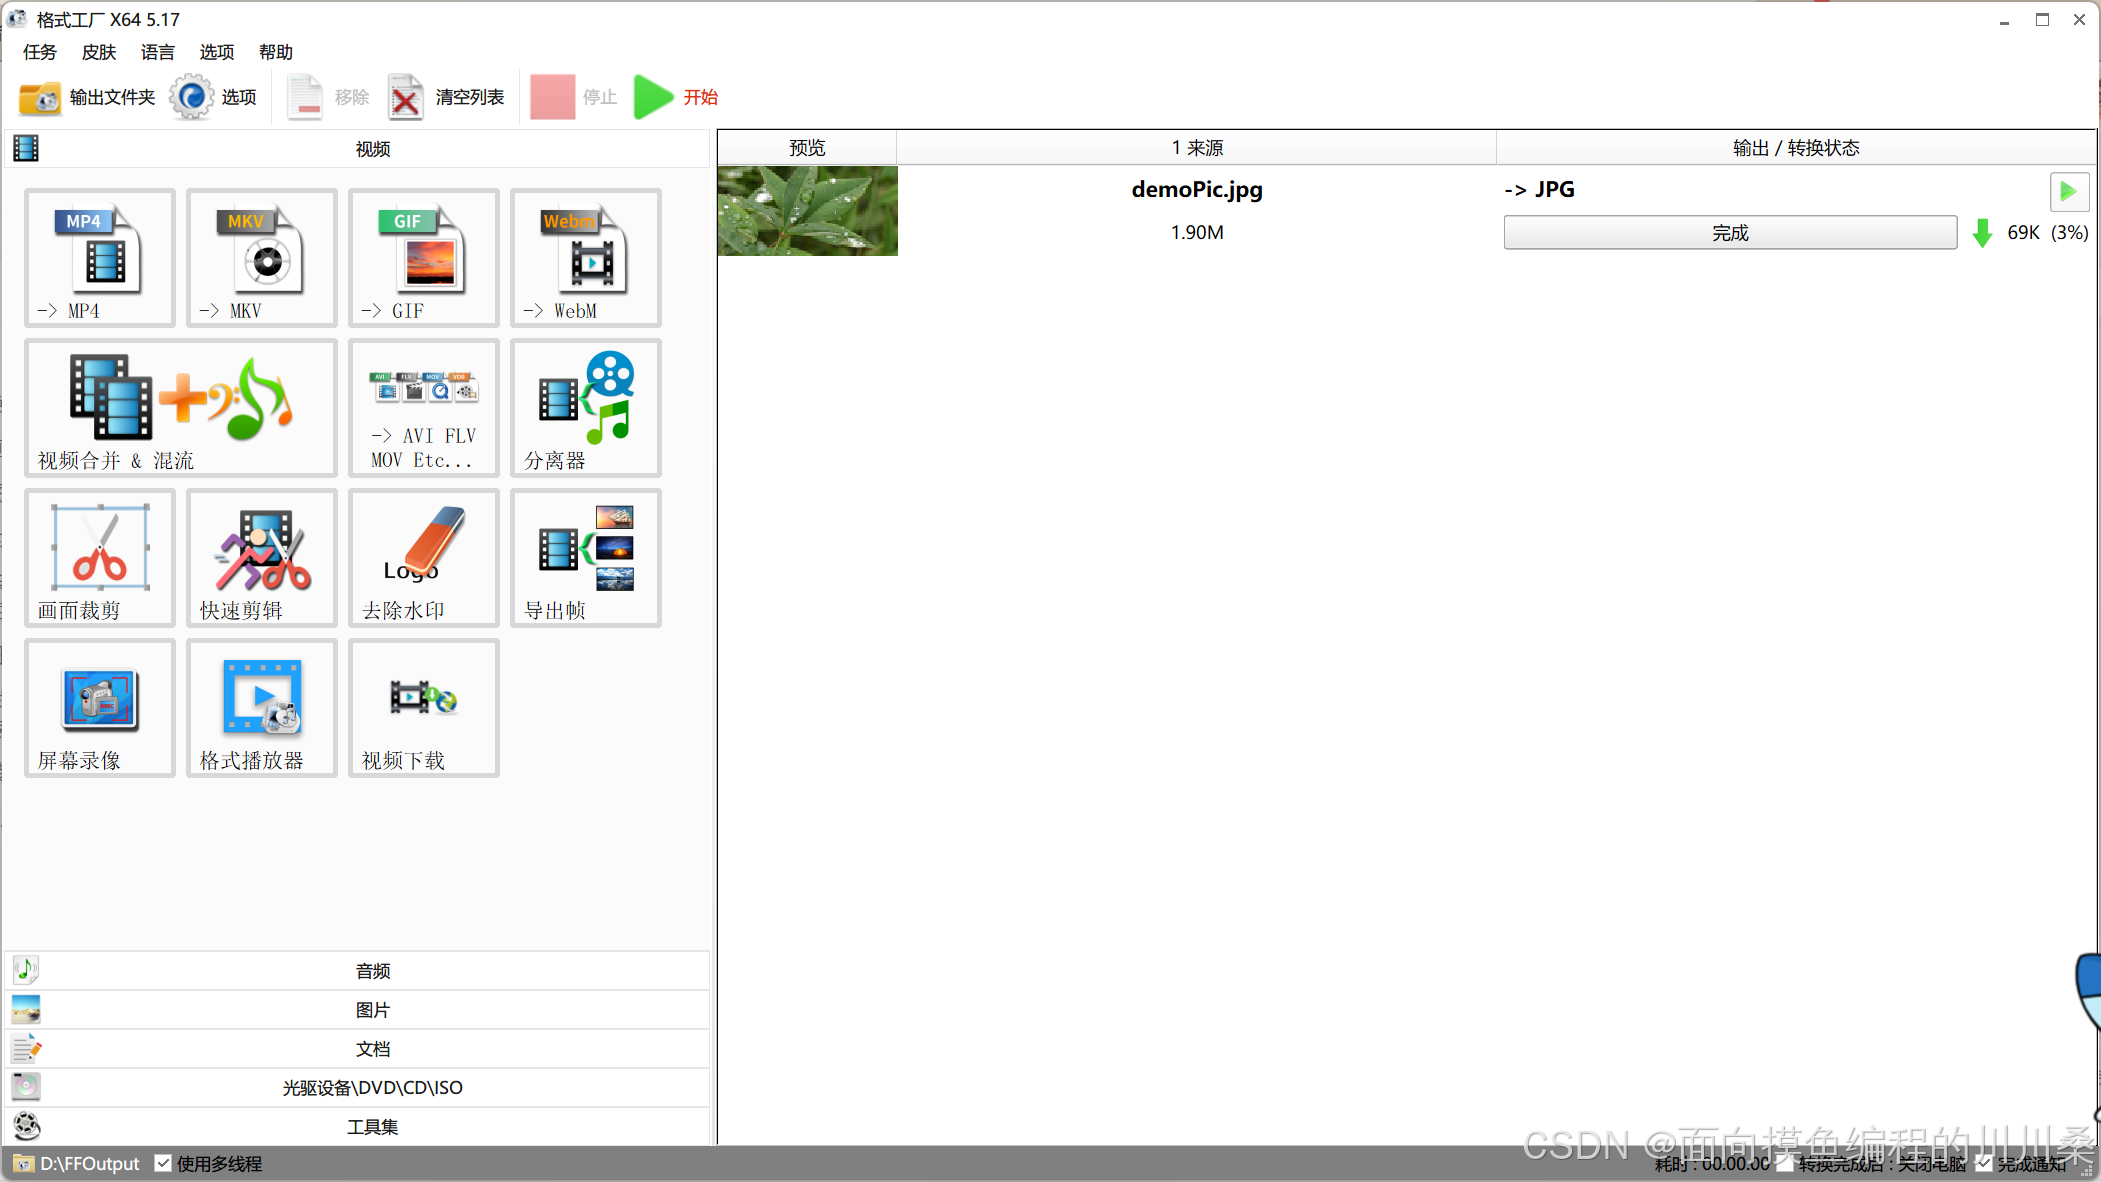Open 视频合并 & 混流 merge tool
2101x1182 pixels.
[180, 407]
